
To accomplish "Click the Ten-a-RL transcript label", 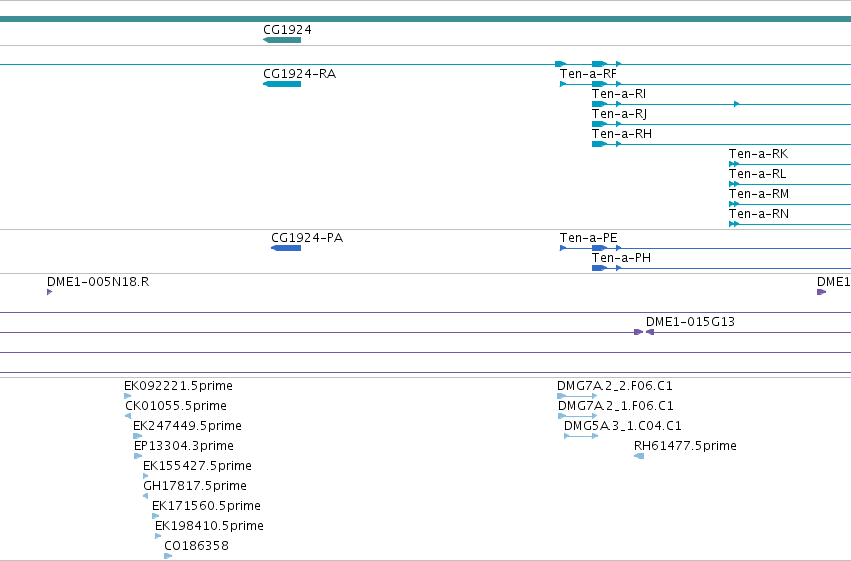I will coord(758,174).
